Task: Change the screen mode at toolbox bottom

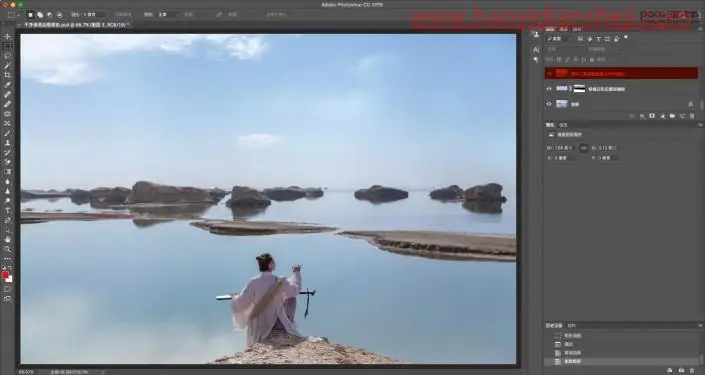Action: pyautogui.click(x=7, y=299)
